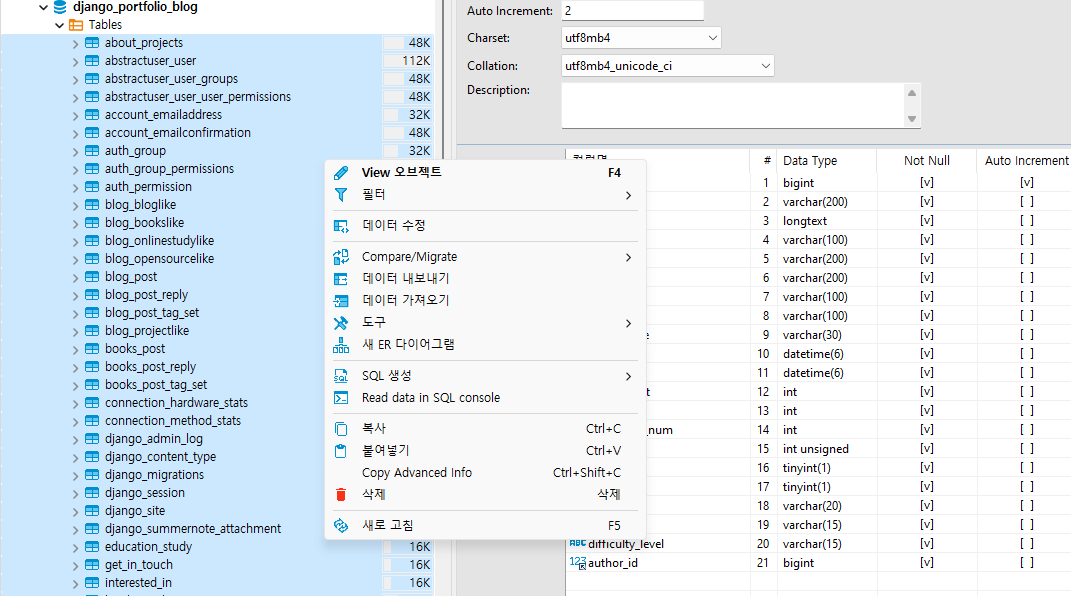Click the Compare/Migrate icon
The height and width of the screenshot is (596, 1071).
(341, 257)
